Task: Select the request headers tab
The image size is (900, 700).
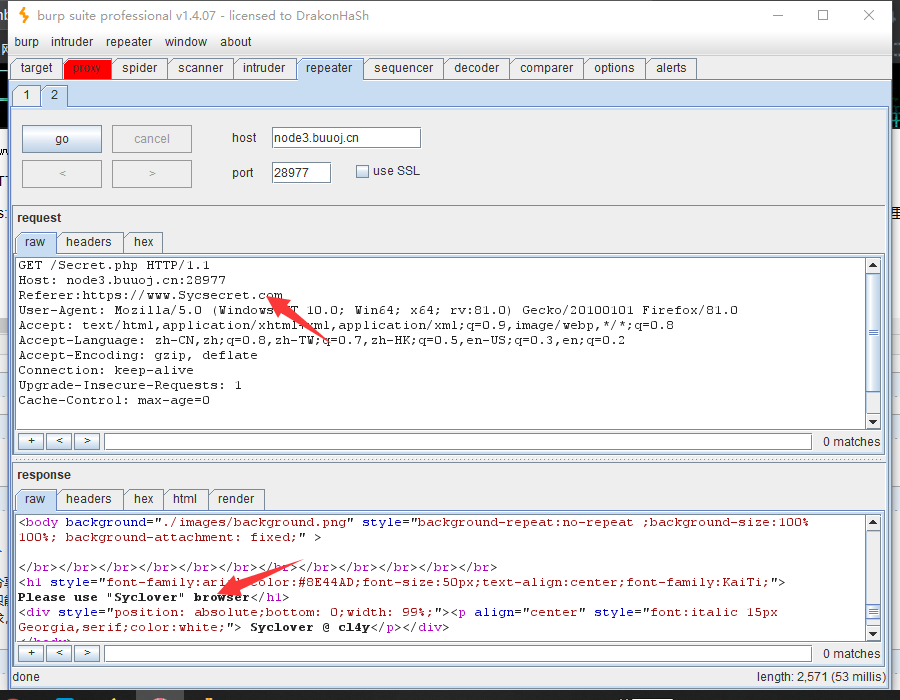Action: 89,242
